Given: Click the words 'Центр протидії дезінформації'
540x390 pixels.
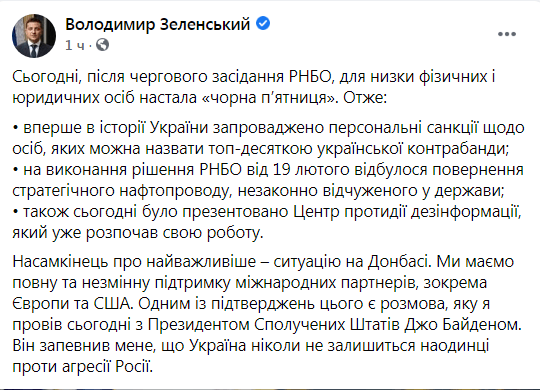Looking at the screenshot, I should [406, 212].
